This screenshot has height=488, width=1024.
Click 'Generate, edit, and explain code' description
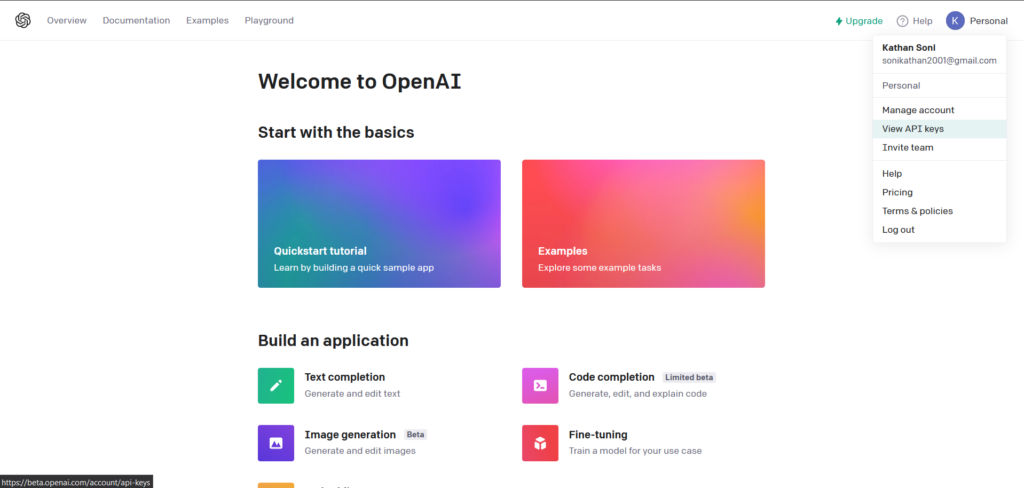[637, 394]
